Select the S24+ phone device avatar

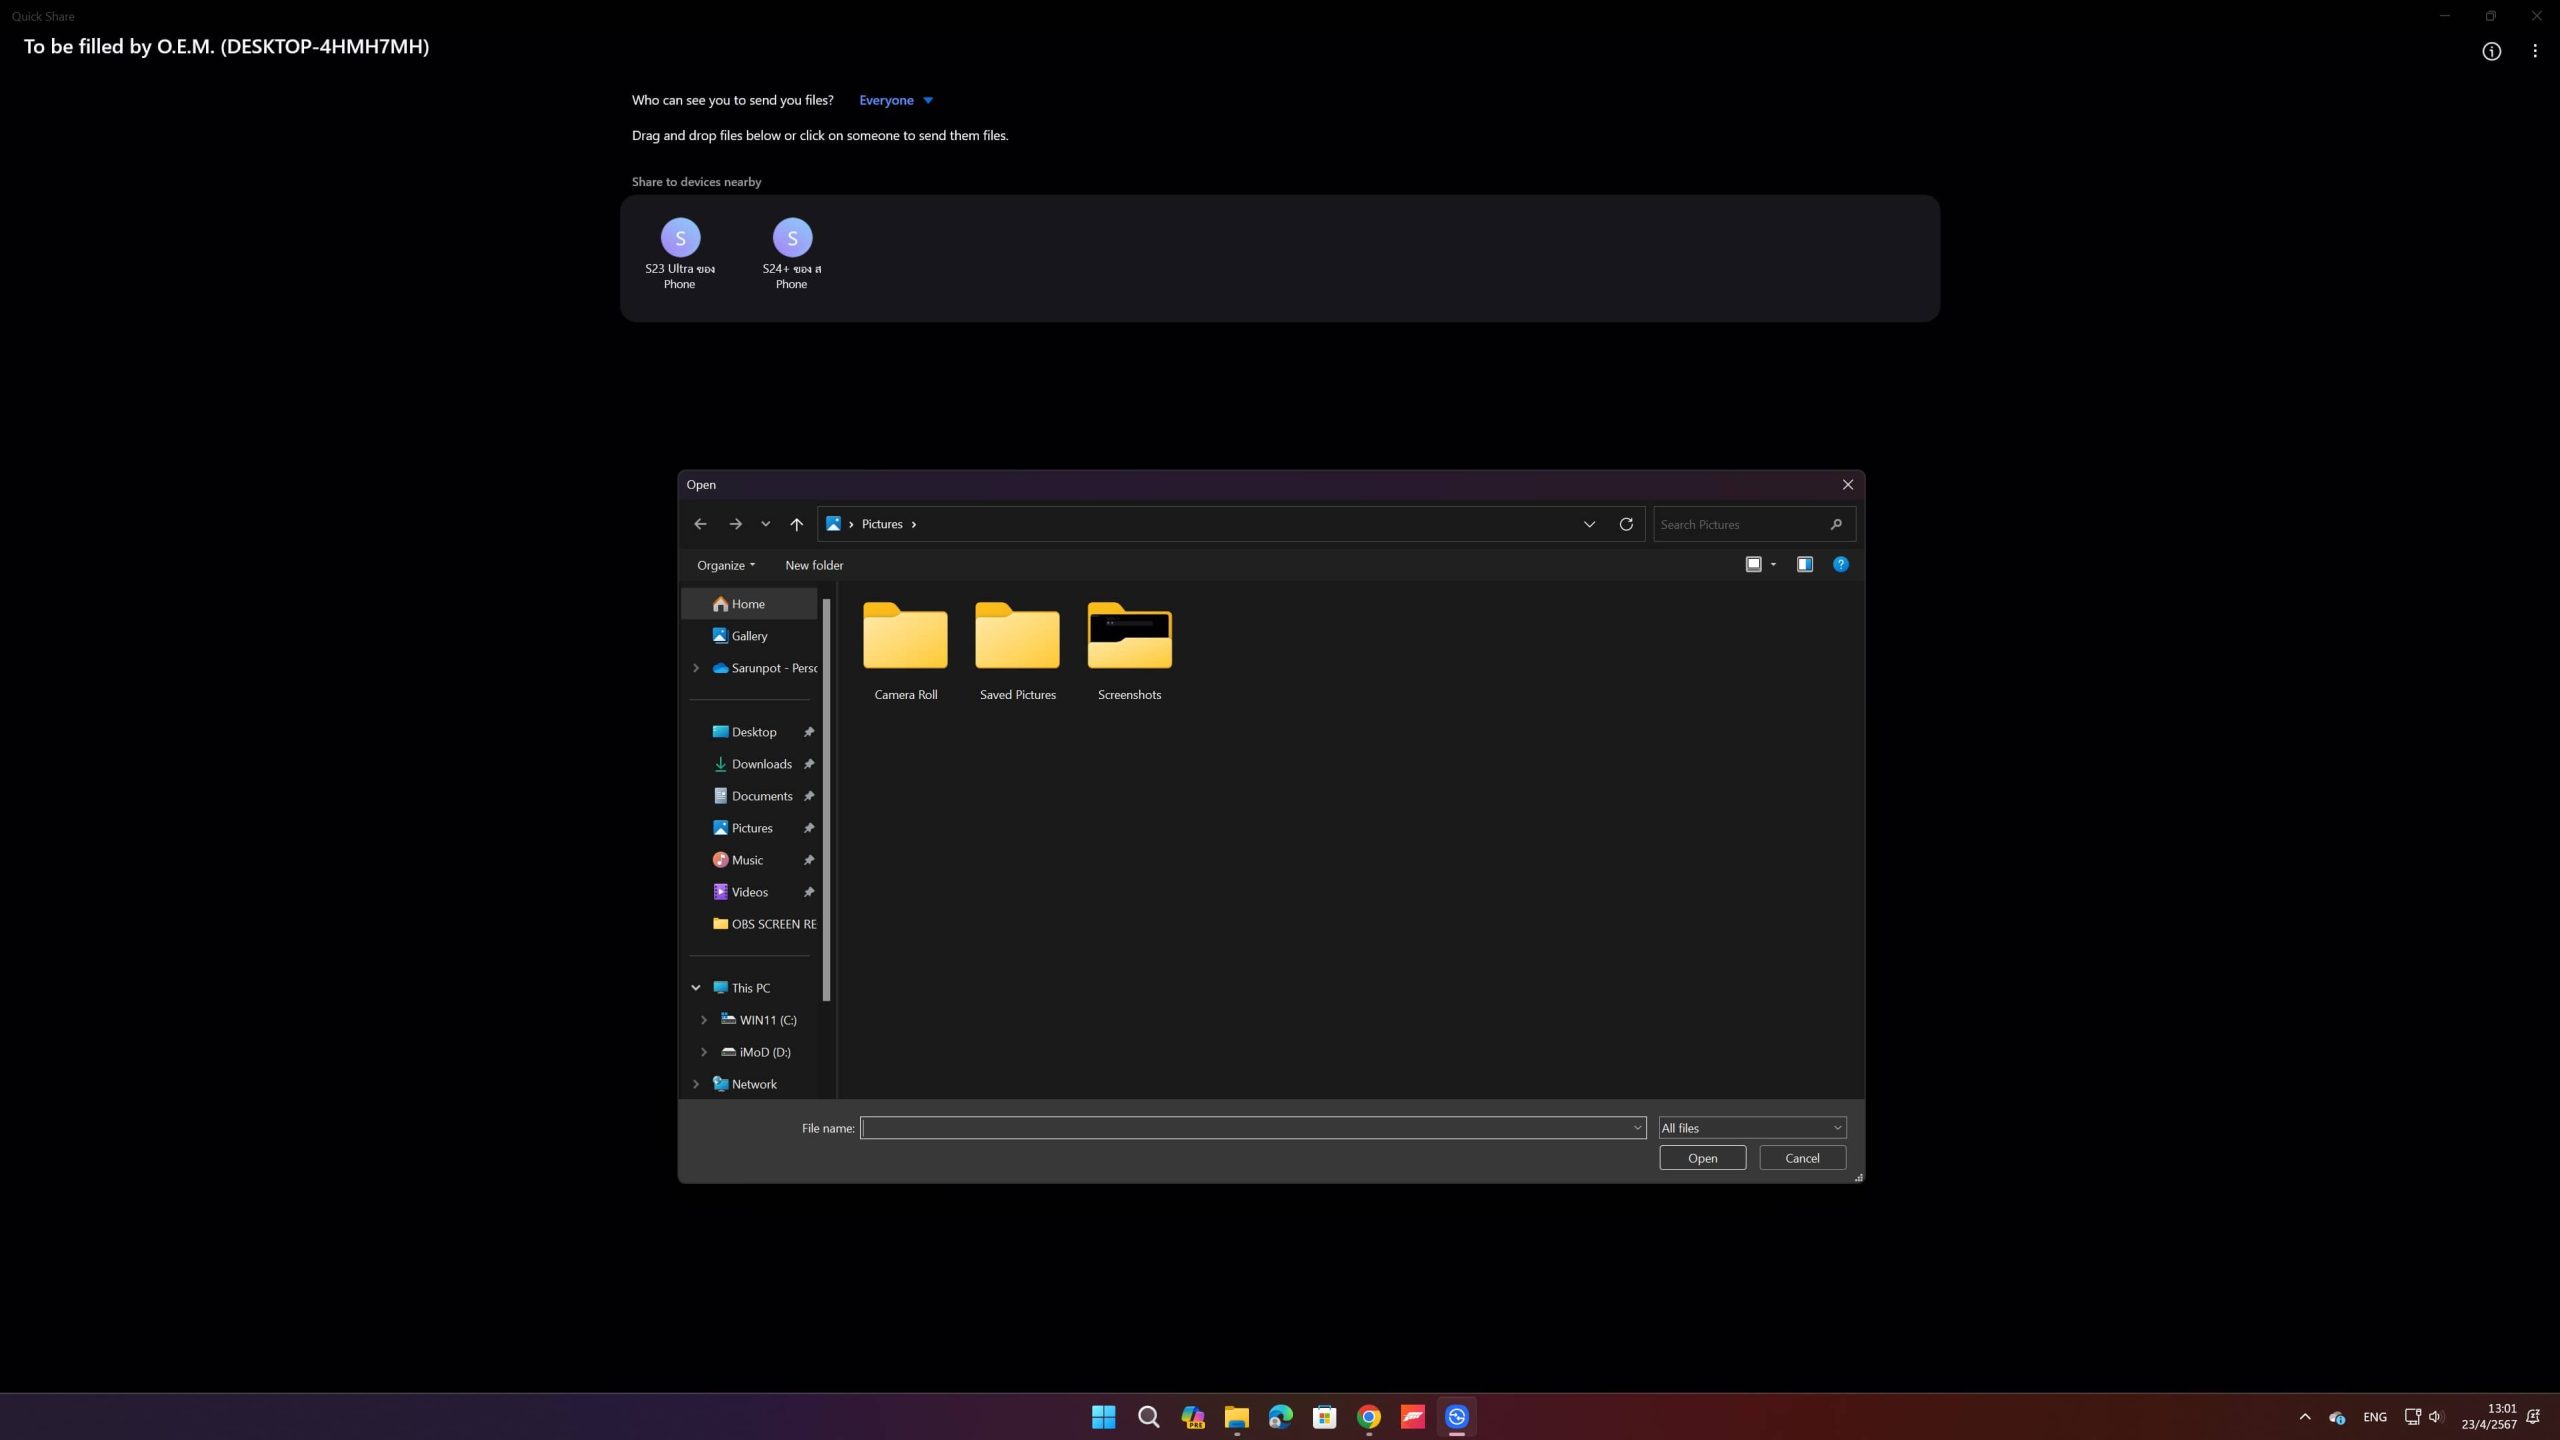792,238
